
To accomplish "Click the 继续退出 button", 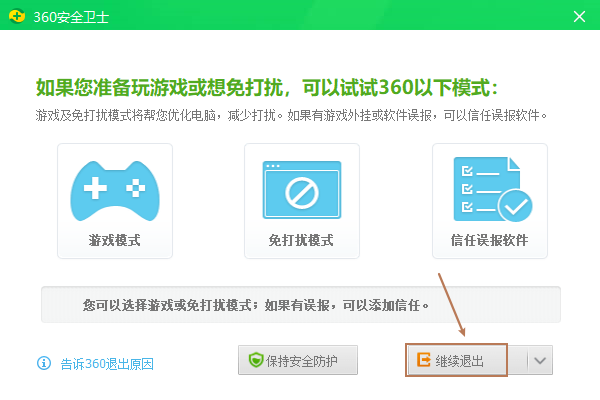I will (457, 360).
